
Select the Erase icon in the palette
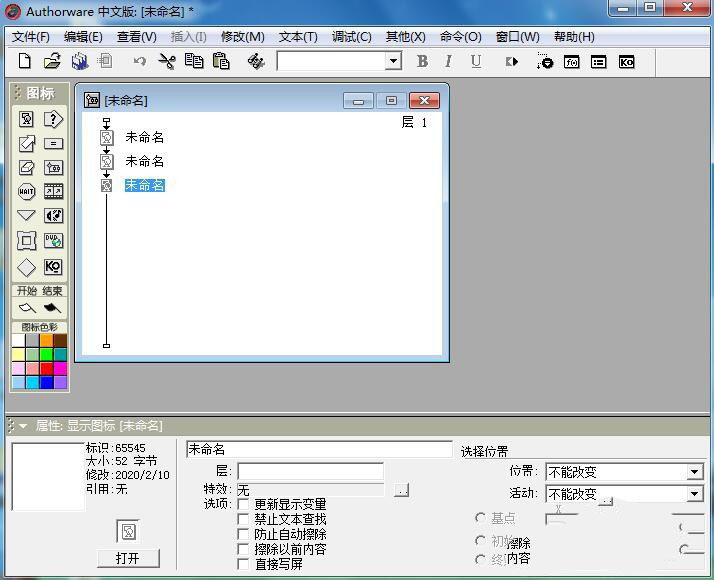point(26,168)
